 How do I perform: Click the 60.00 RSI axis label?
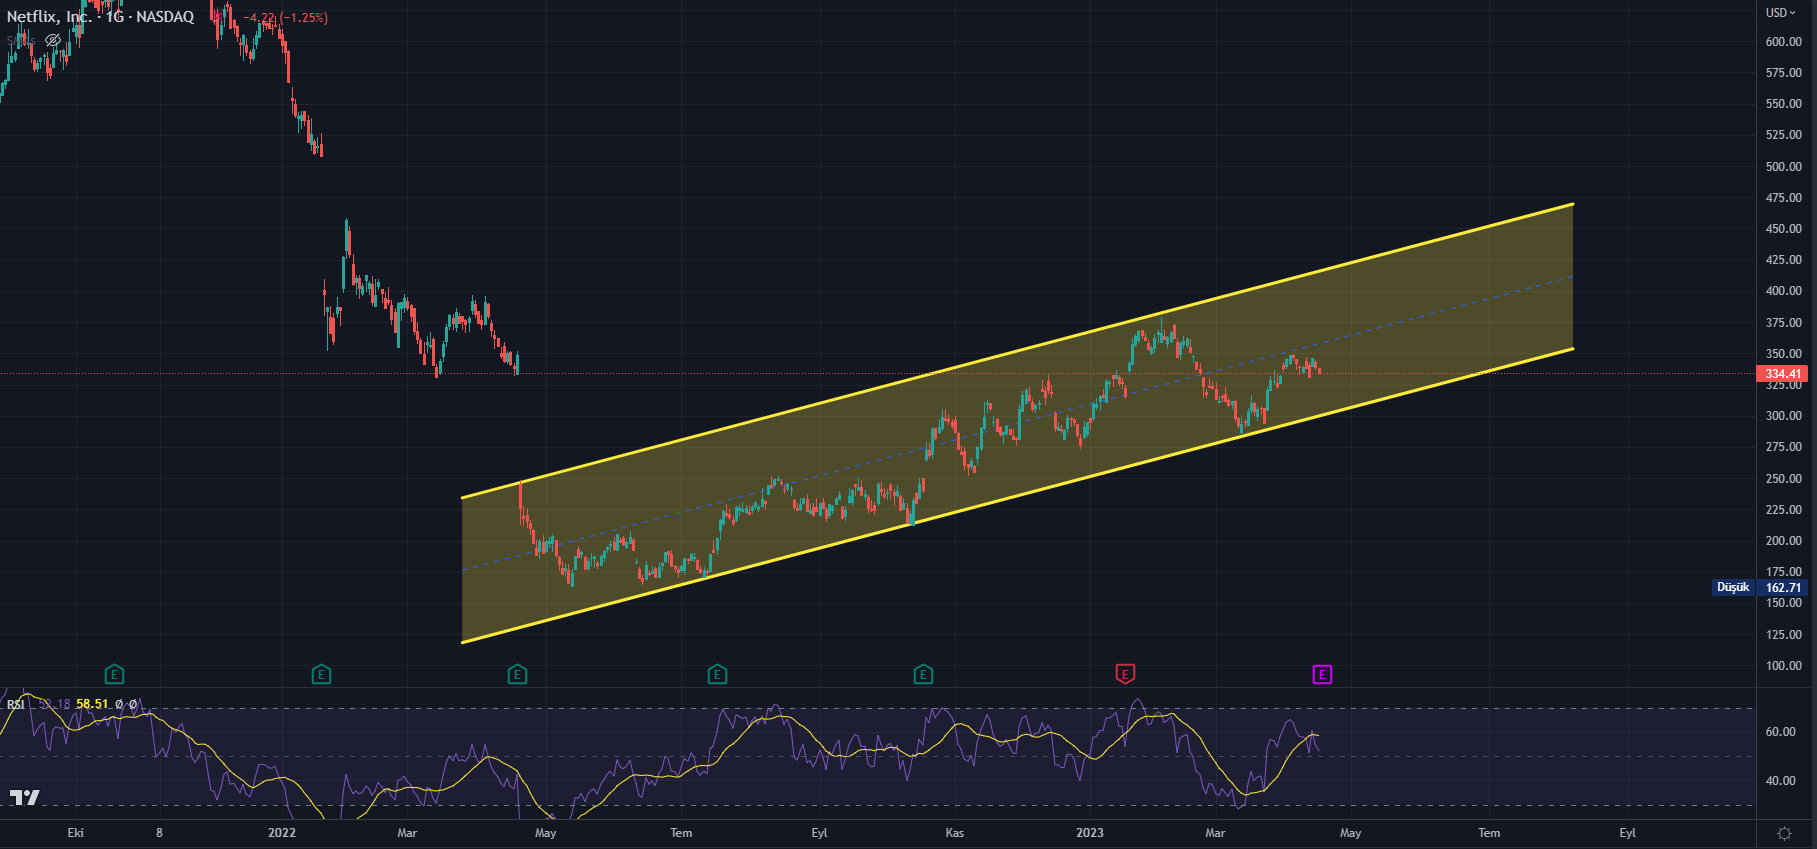[x=1781, y=732]
